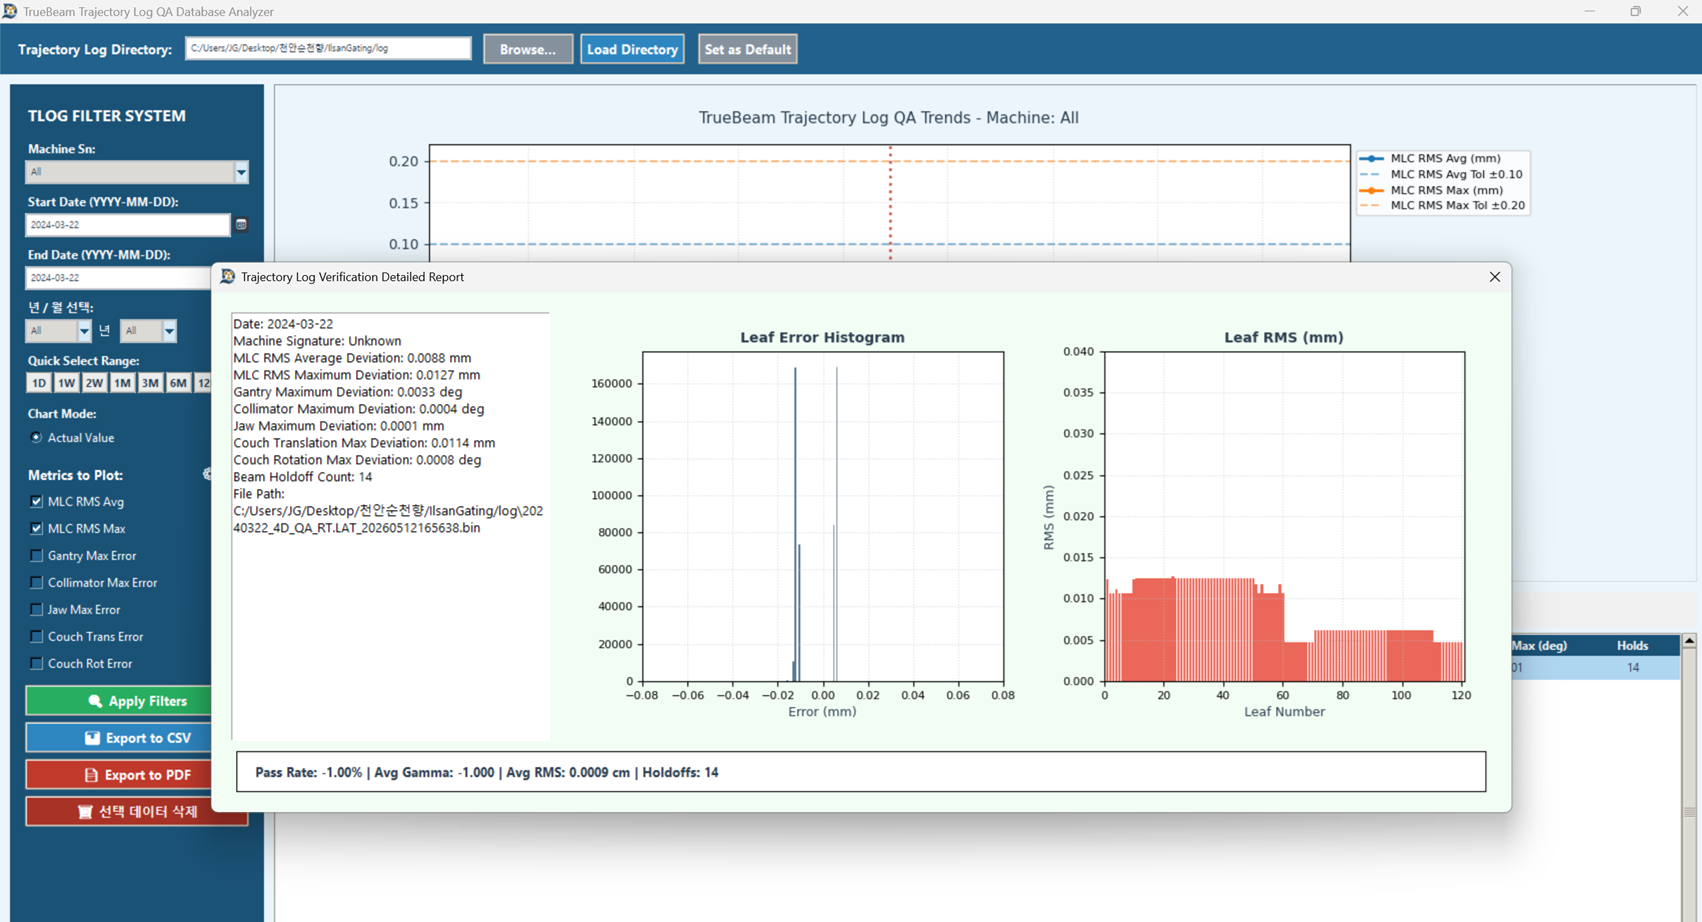Click the Browse... button
1702x922 pixels.
528,49
